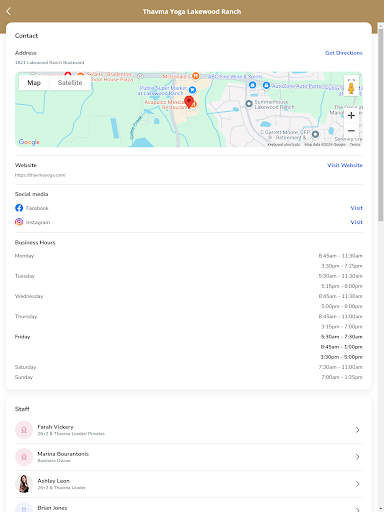Click Ashley Leon's profile photo
The image size is (384, 512).
24,484
